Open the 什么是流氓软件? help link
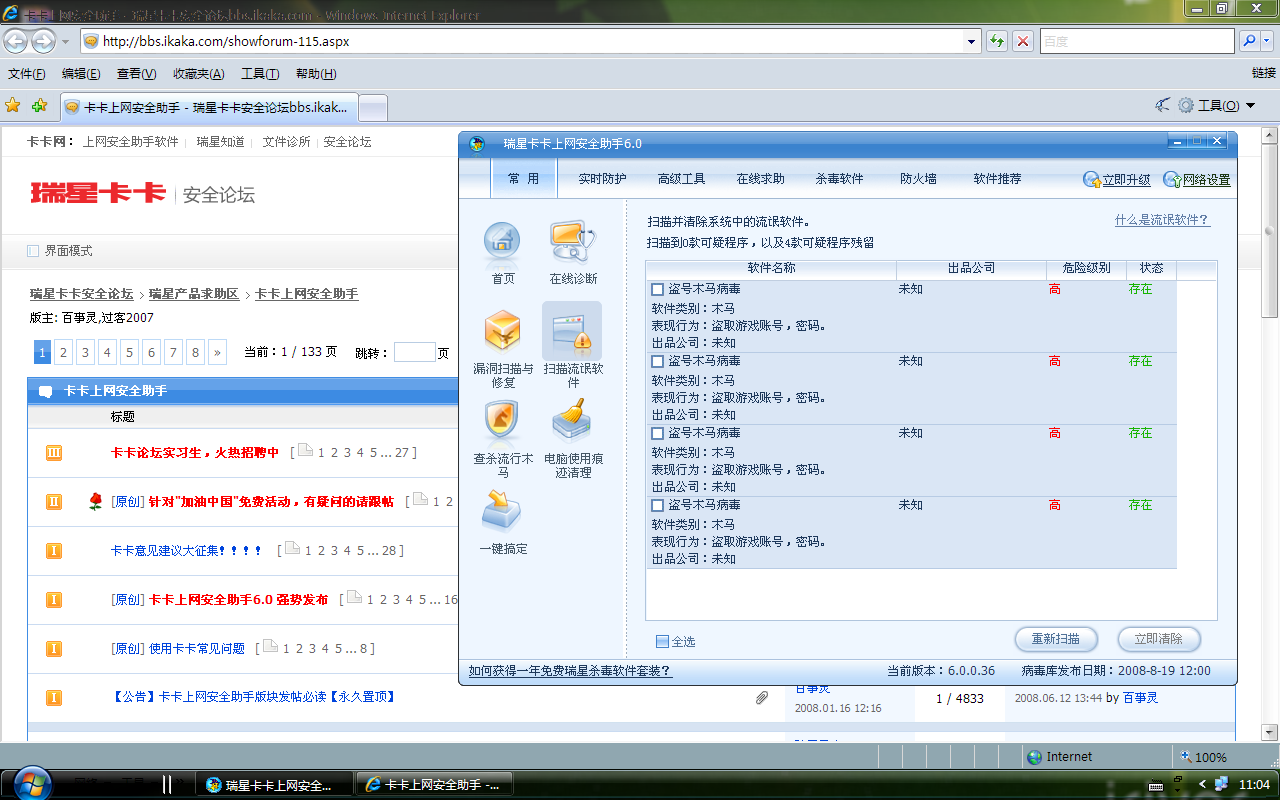The height and width of the screenshot is (800, 1280). pyautogui.click(x=1162, y=220)
